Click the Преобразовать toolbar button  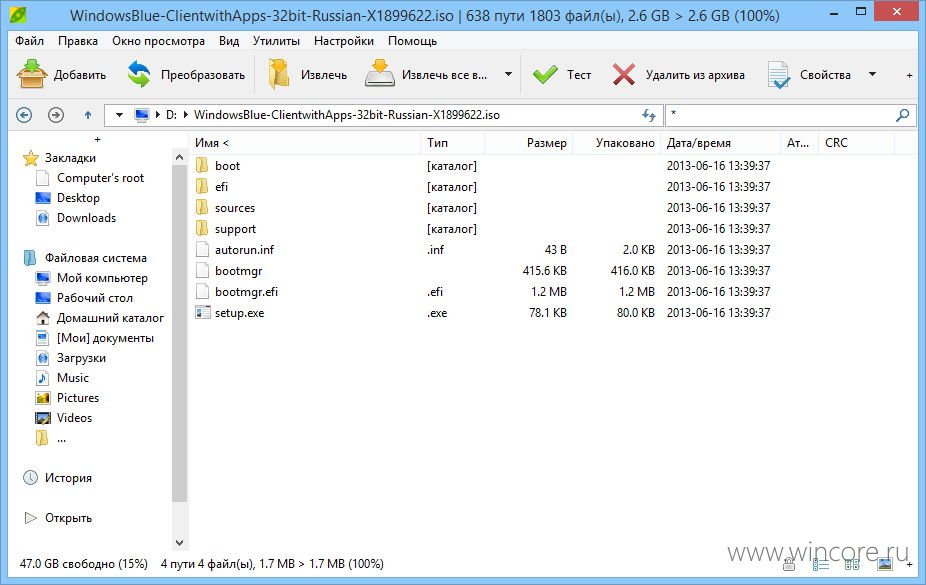click(186, 74)
